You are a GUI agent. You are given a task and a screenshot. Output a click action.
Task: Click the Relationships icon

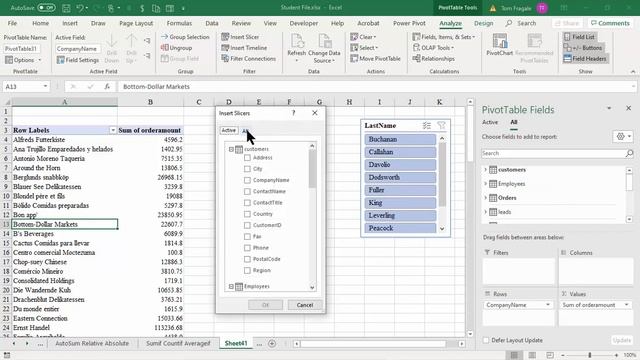point(416,59)
